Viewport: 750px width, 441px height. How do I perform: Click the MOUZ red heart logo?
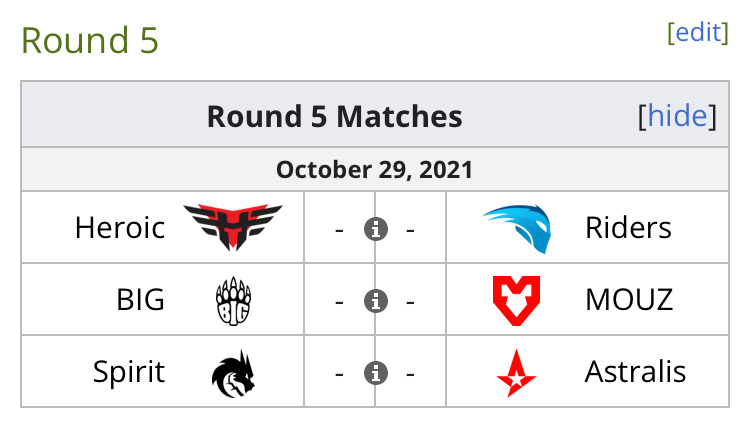click(517, 300)
